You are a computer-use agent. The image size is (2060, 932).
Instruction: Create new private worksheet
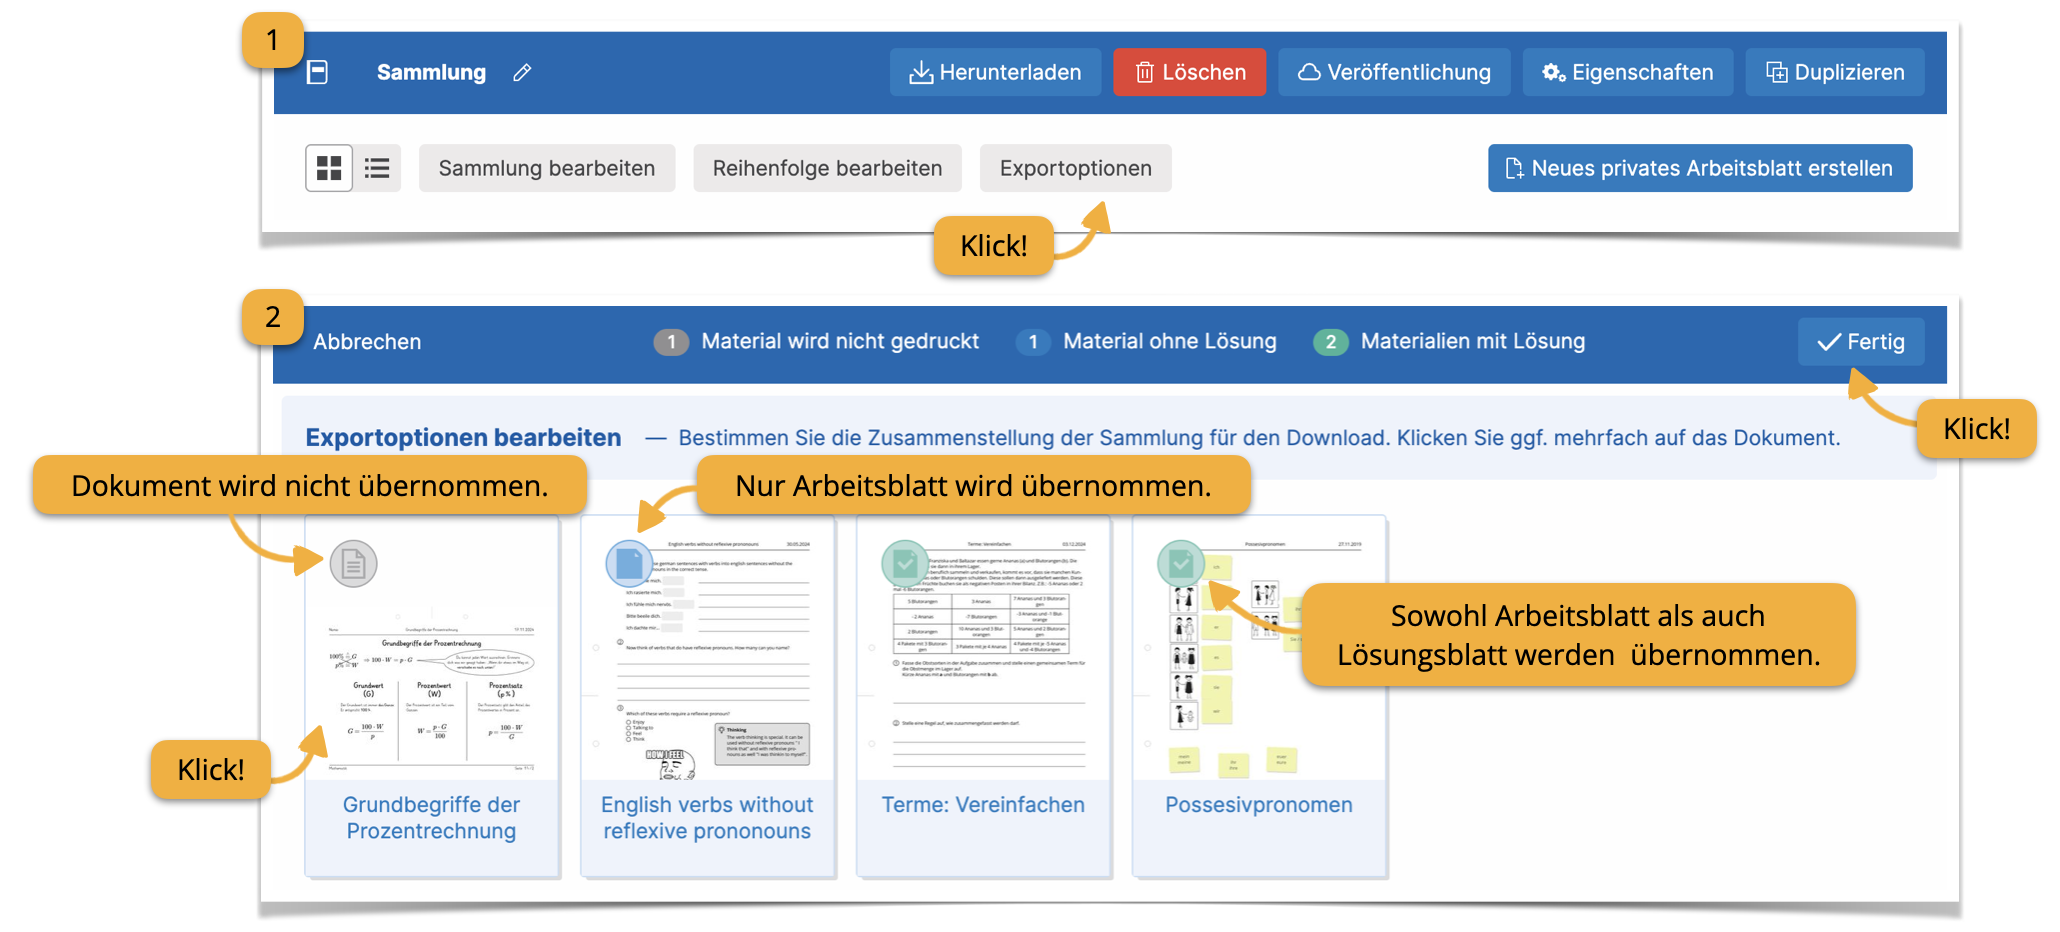tap(1699, 168)
